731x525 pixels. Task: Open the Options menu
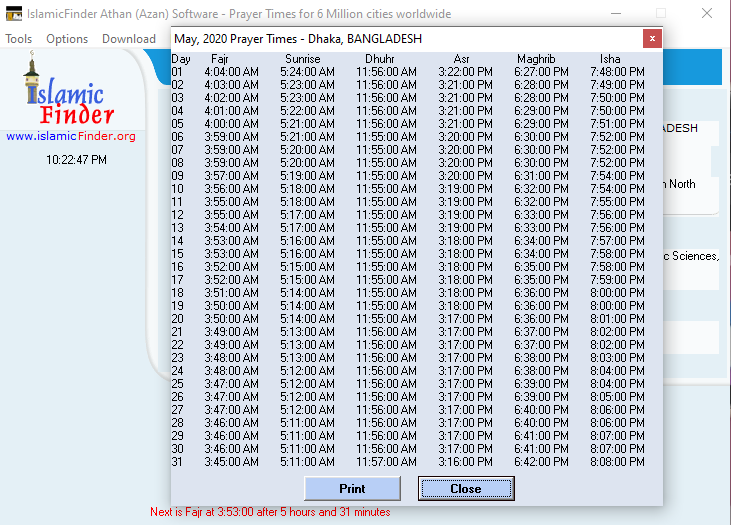pyautogui.click(x=67, y=39)
